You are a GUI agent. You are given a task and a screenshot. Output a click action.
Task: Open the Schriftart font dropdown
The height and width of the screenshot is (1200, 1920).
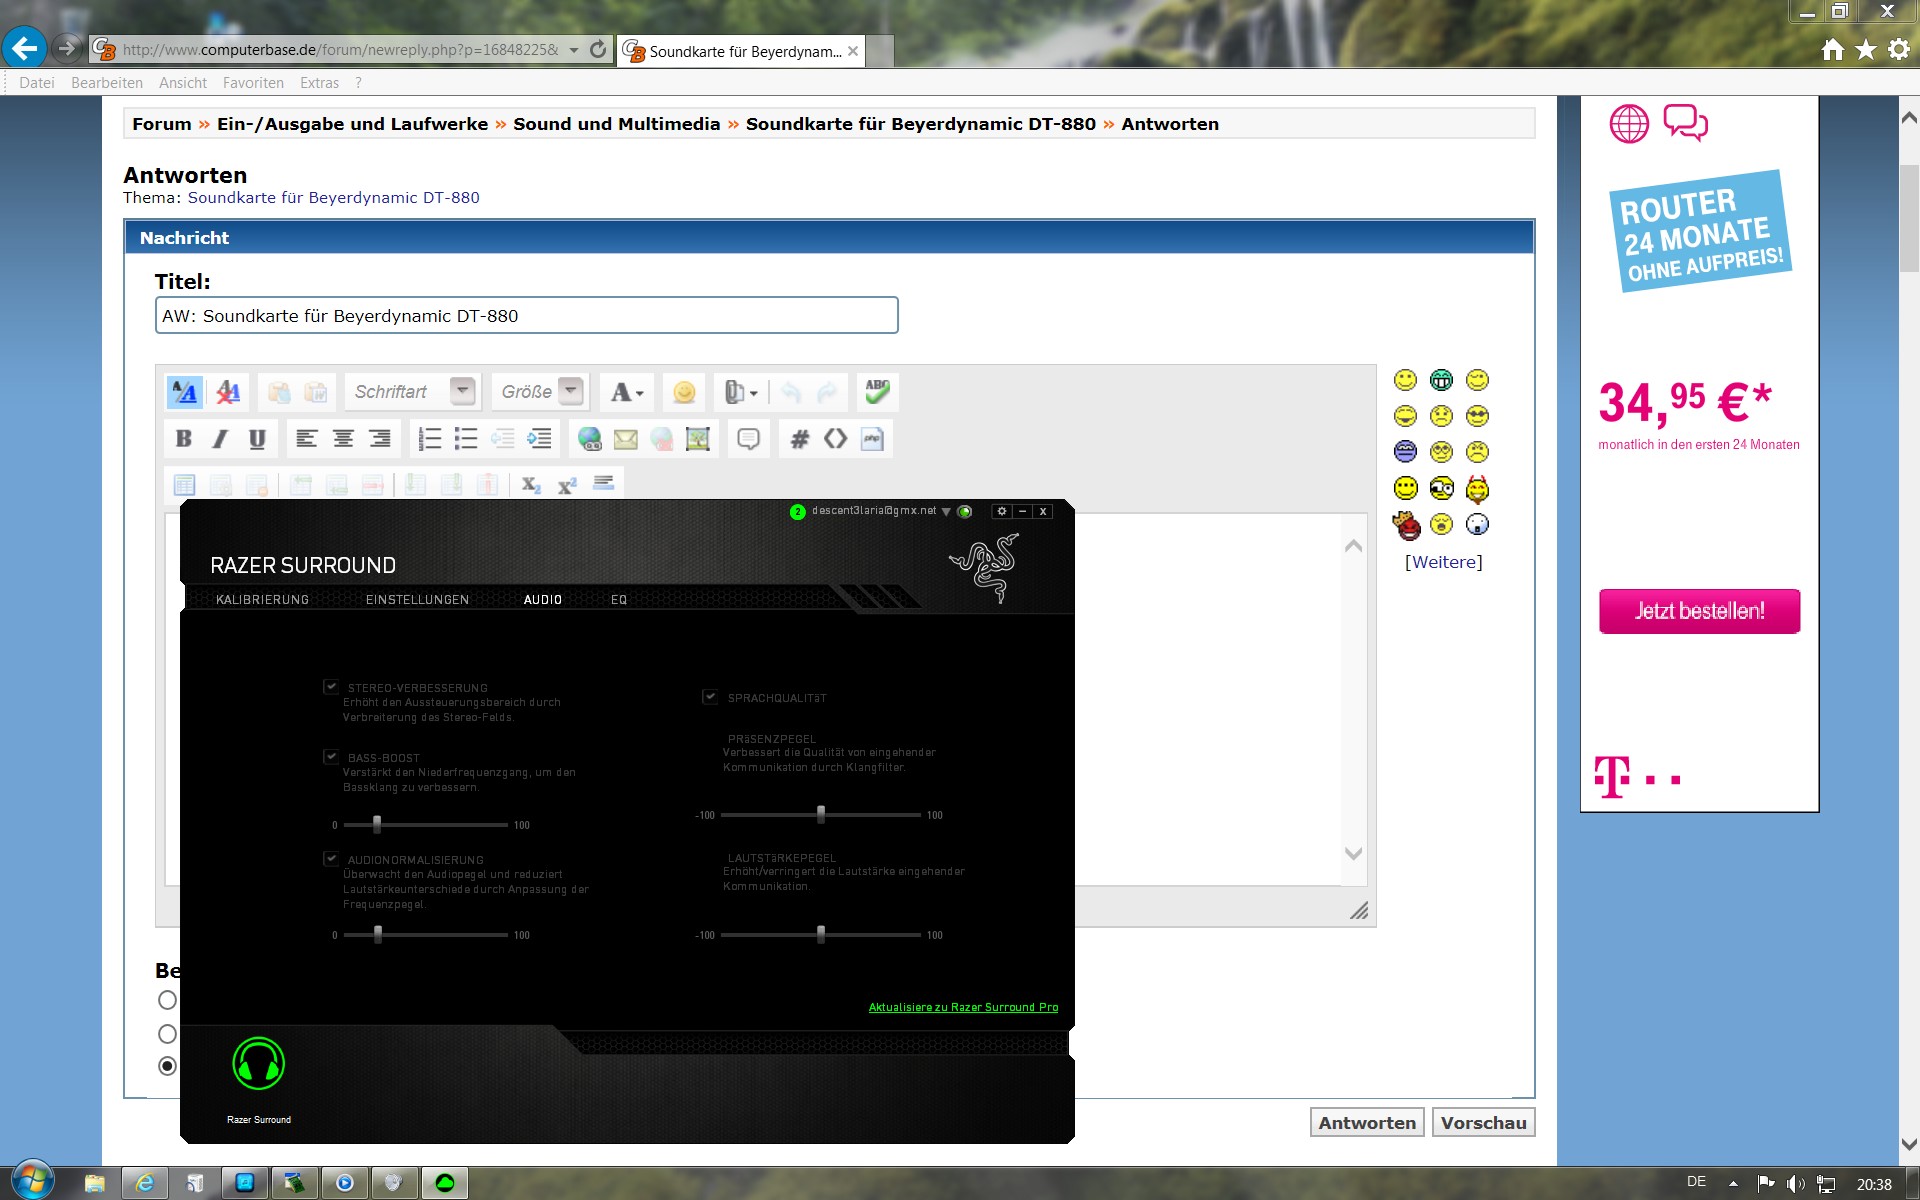point(462,391)
